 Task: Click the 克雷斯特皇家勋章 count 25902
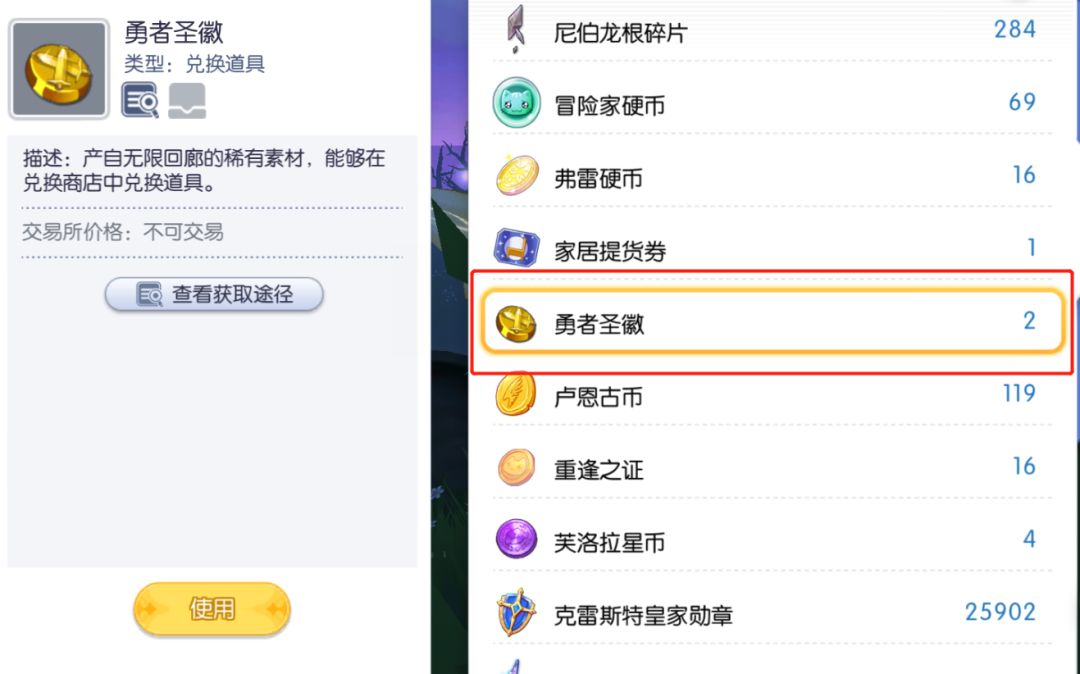[x=1000, y=611]
